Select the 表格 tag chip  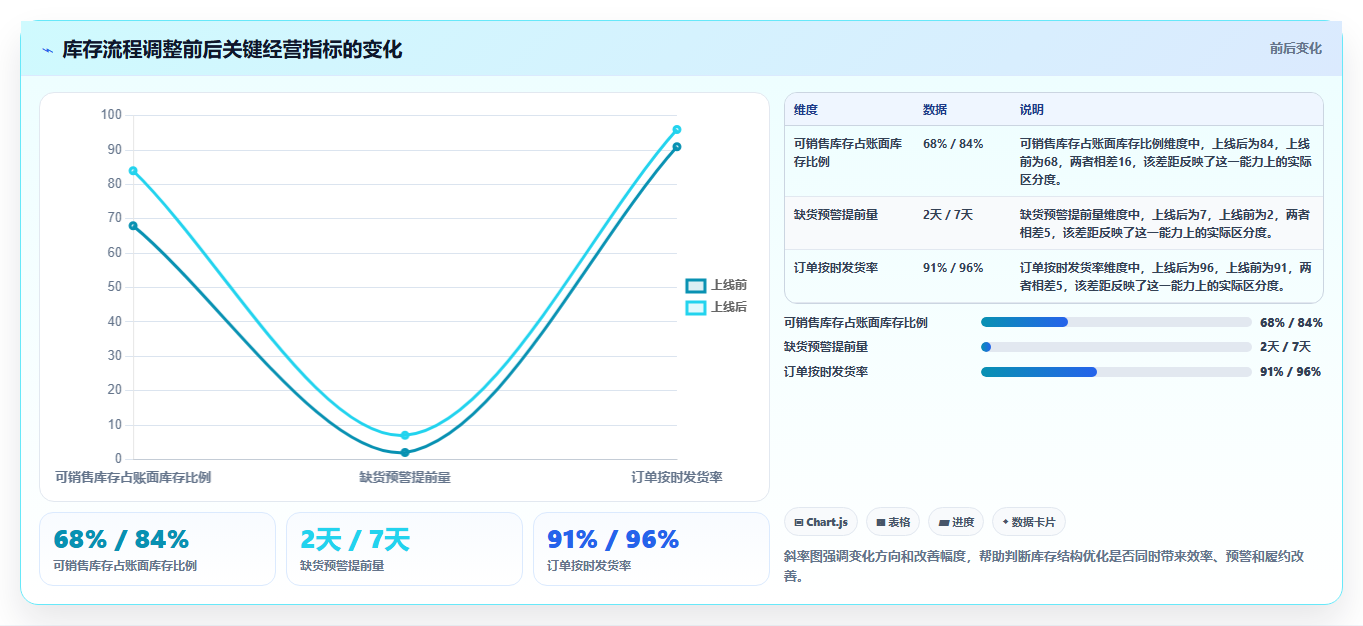[893, 522]
